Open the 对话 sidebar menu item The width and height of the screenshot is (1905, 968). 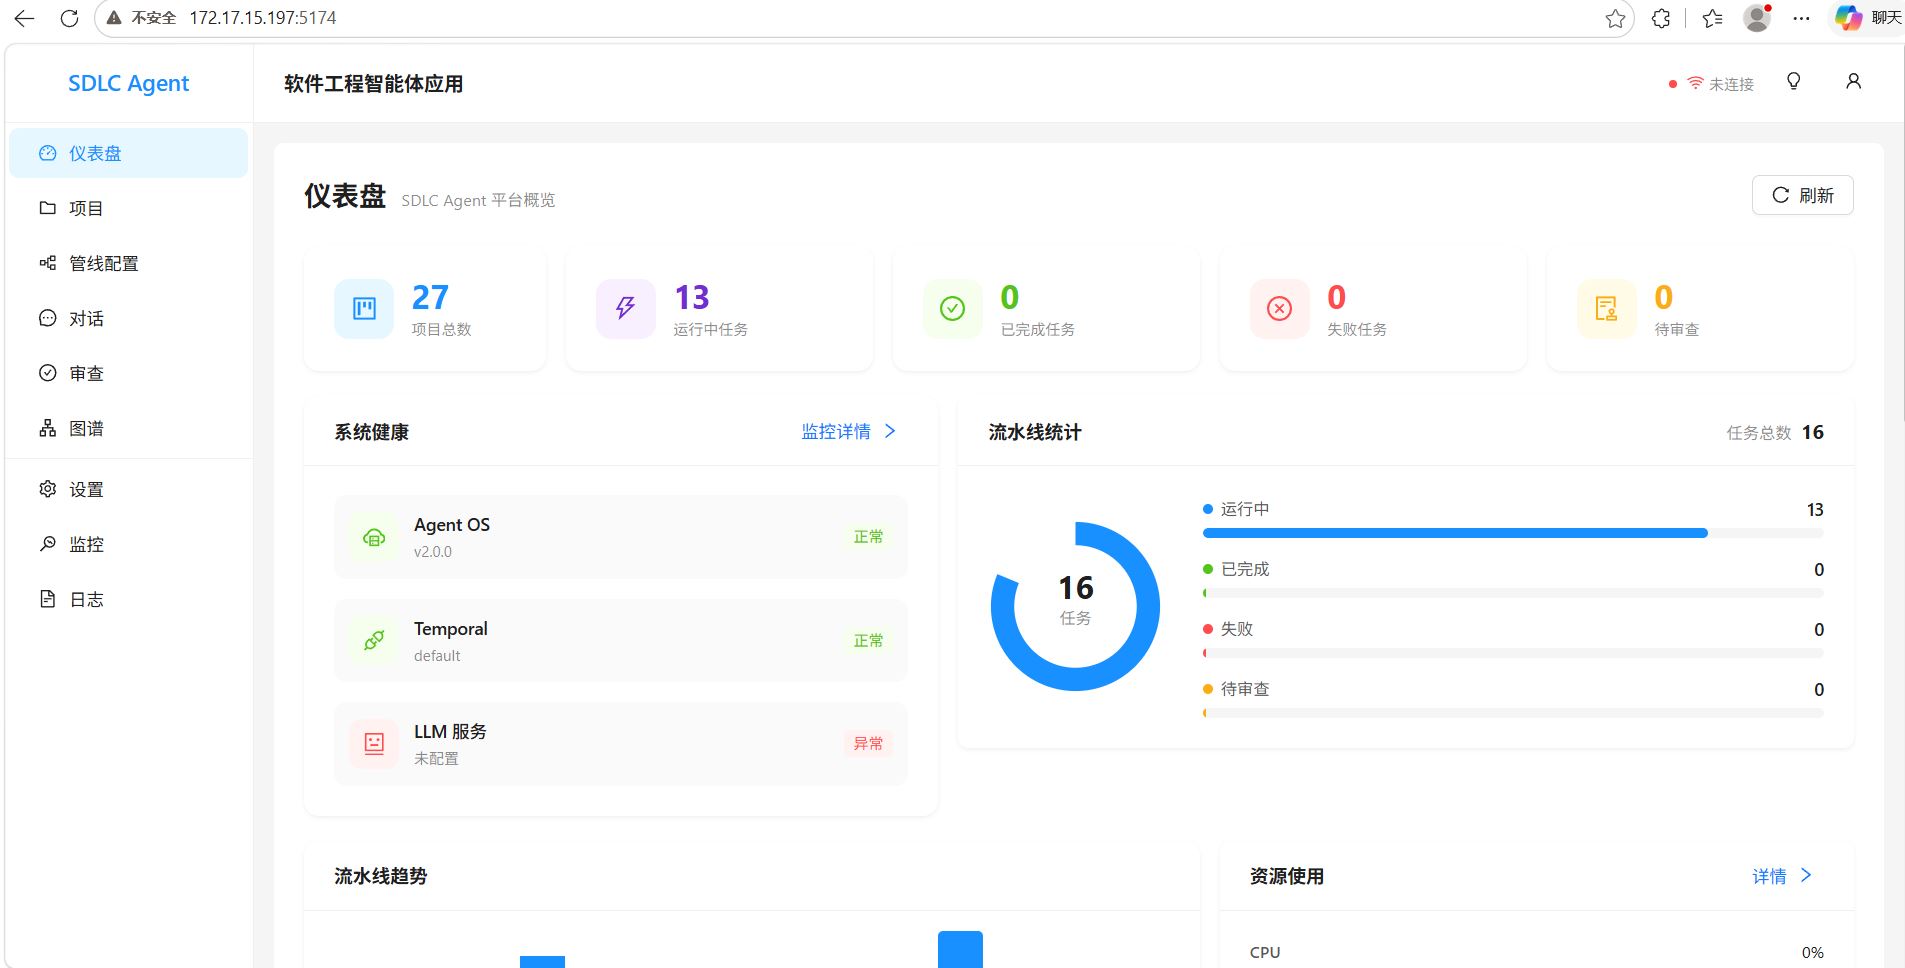click(x=128, y=318)
